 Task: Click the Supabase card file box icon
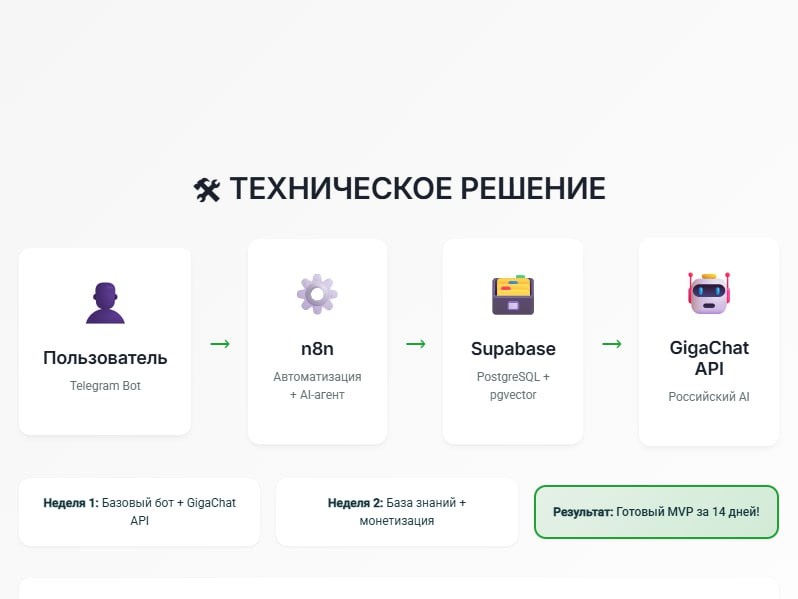coord(513,295)
